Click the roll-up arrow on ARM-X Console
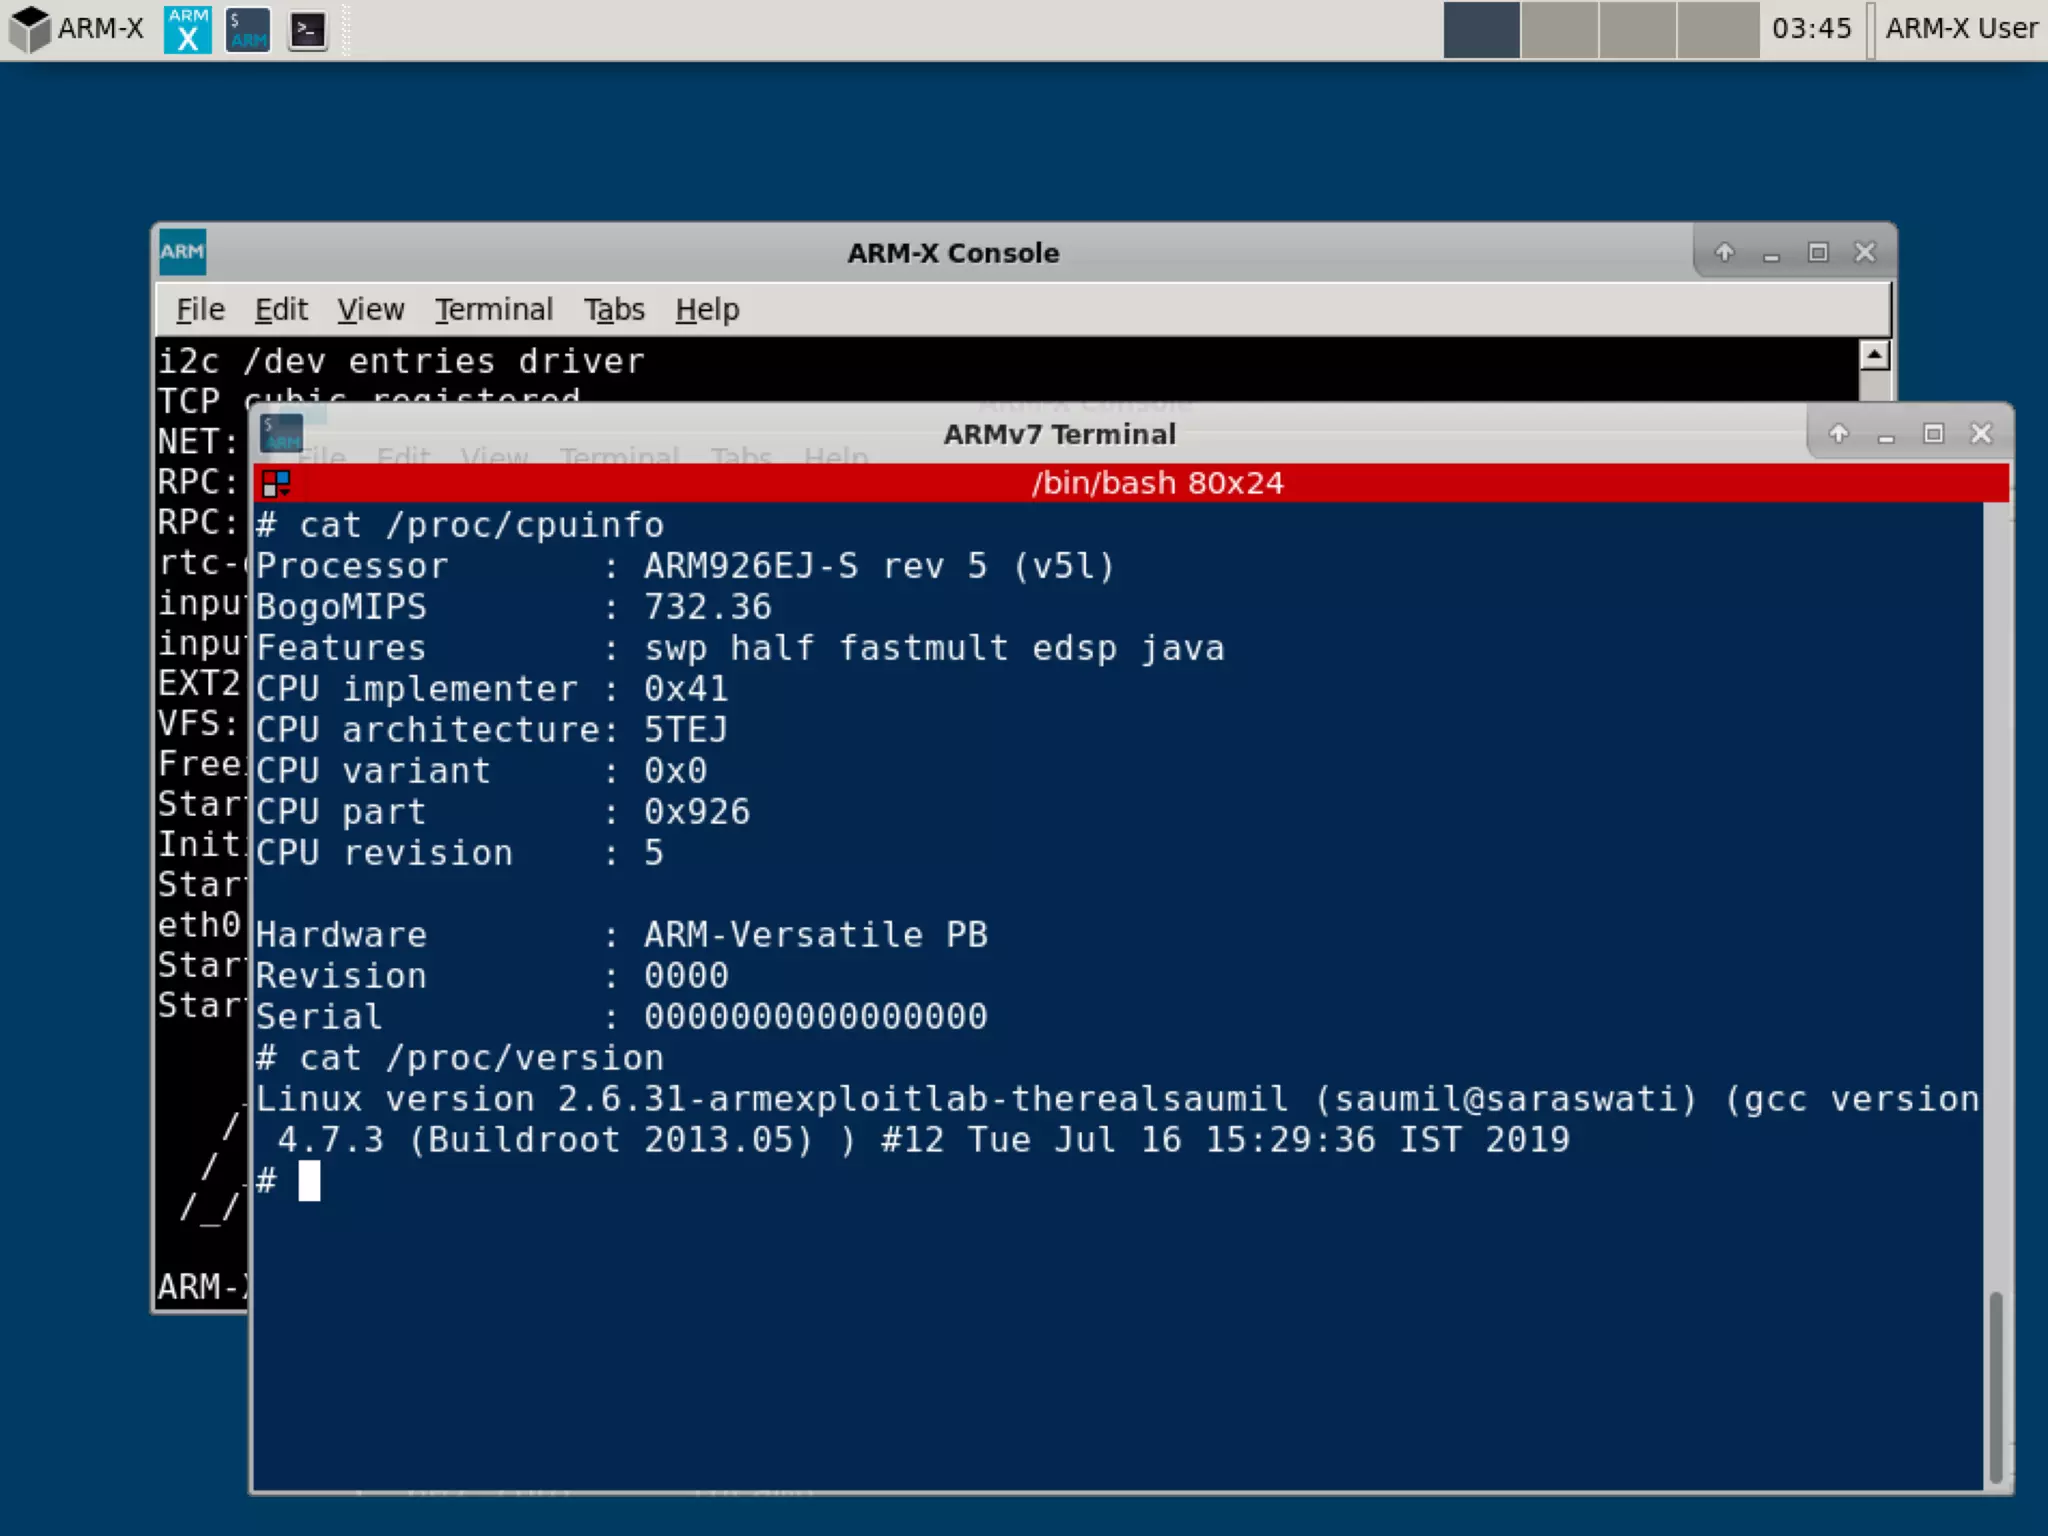 (1724, 252)
